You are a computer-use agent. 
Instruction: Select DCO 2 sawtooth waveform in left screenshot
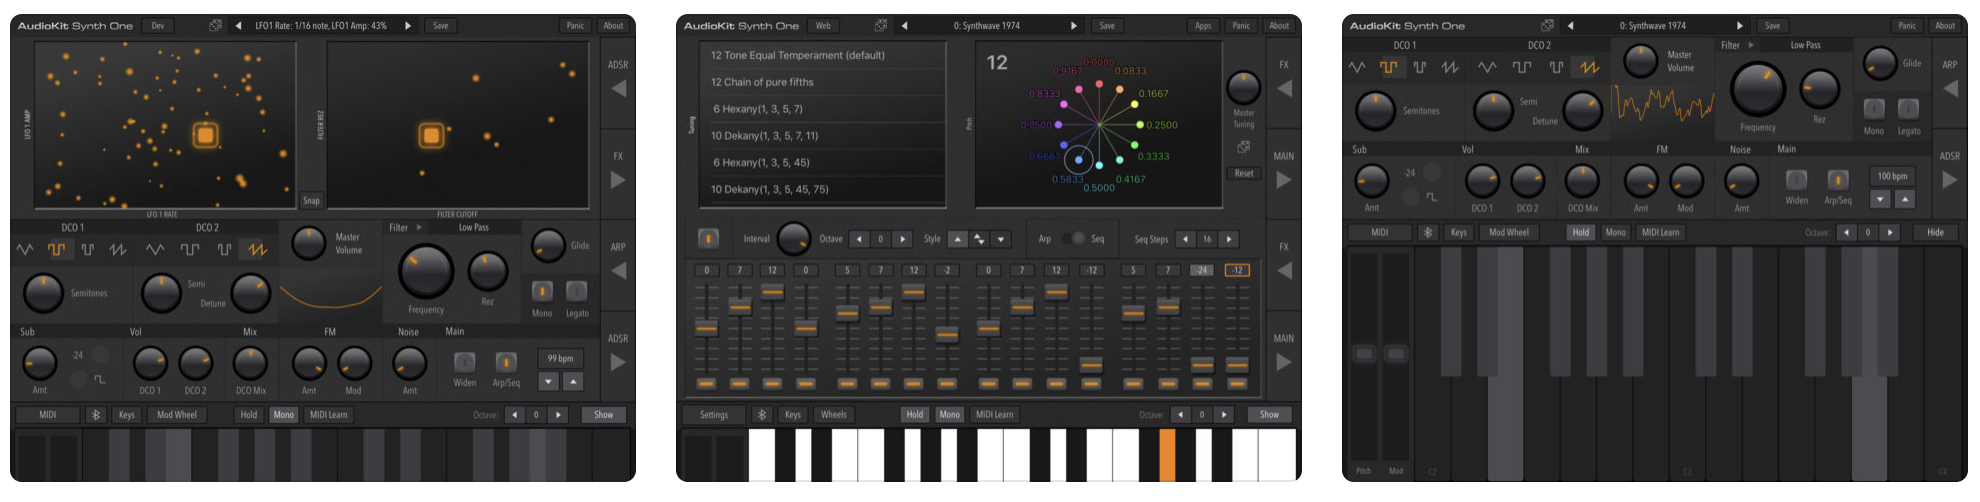[x=257, y=249]
